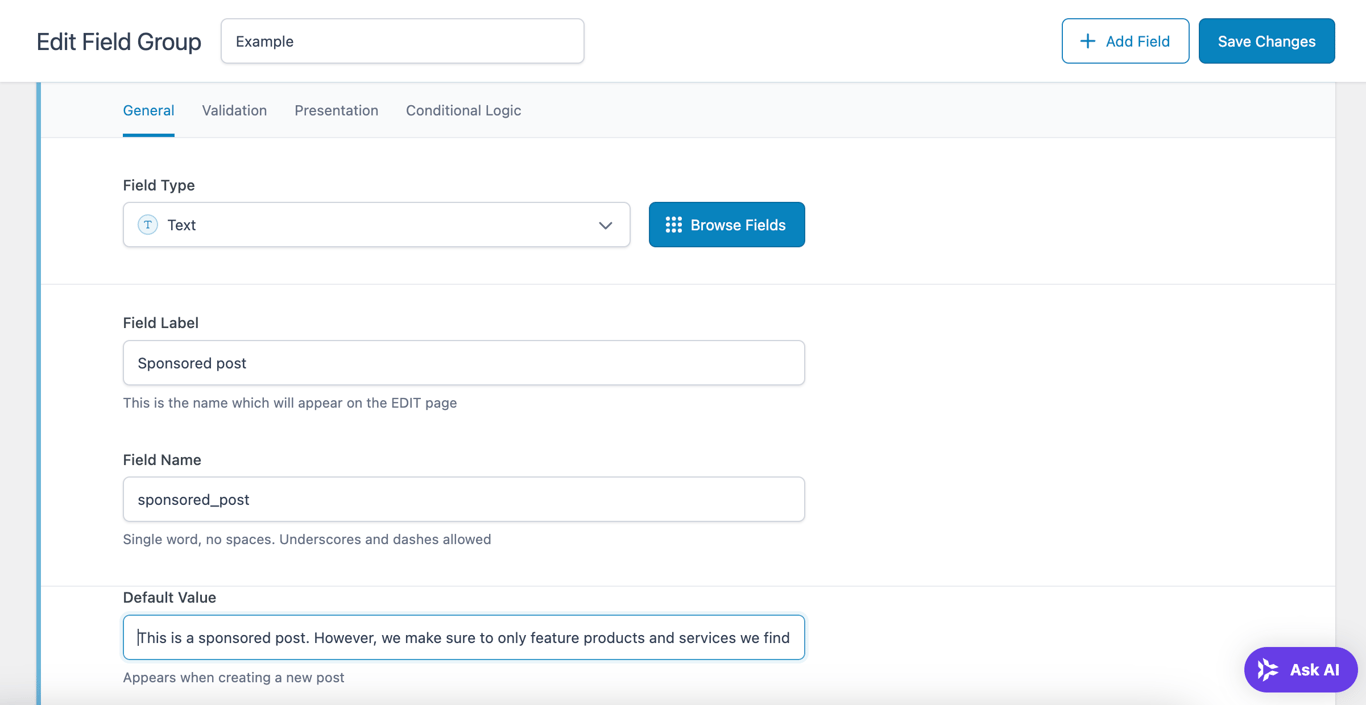
Task: Click the Ask AI button
Action: pos(1300,670)
